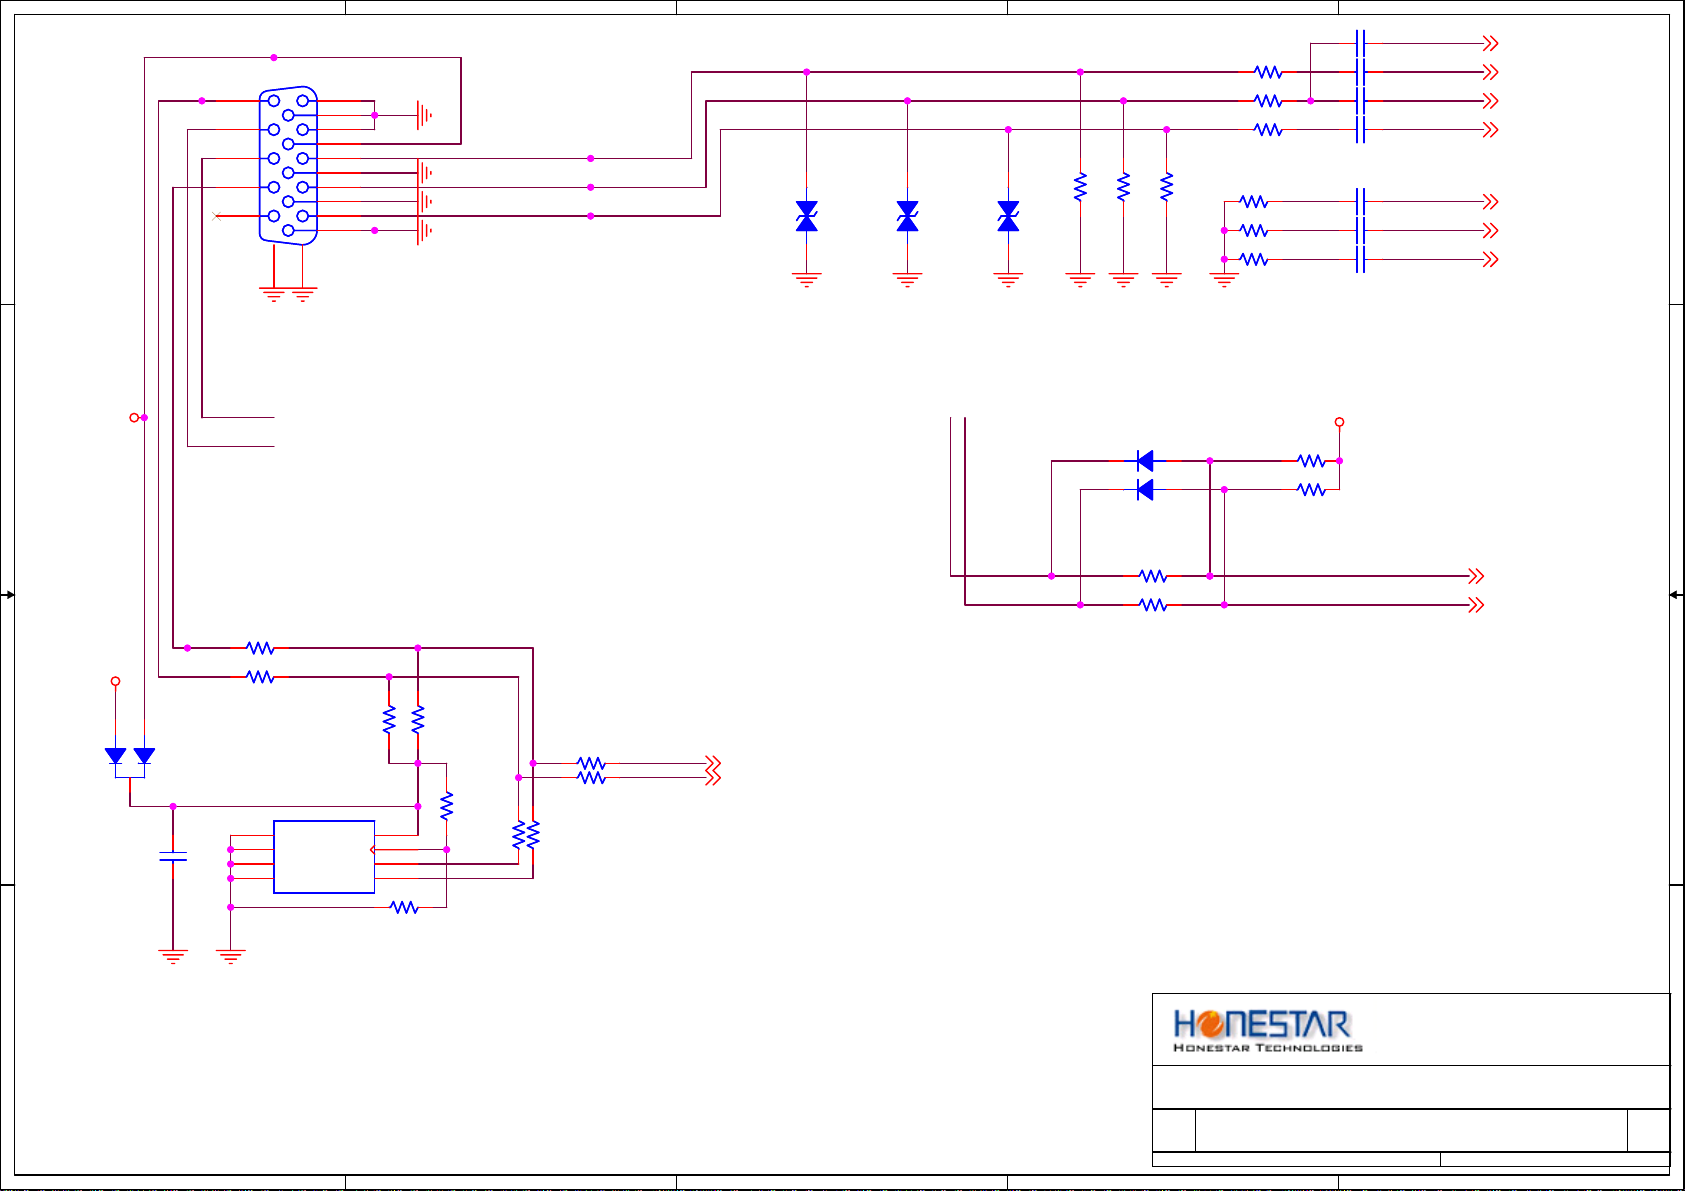Image resolution: width=1685 pixels, height=1191 pixels.
Task: Click the HONESTAR logo in title block
Action: 1262,1024
